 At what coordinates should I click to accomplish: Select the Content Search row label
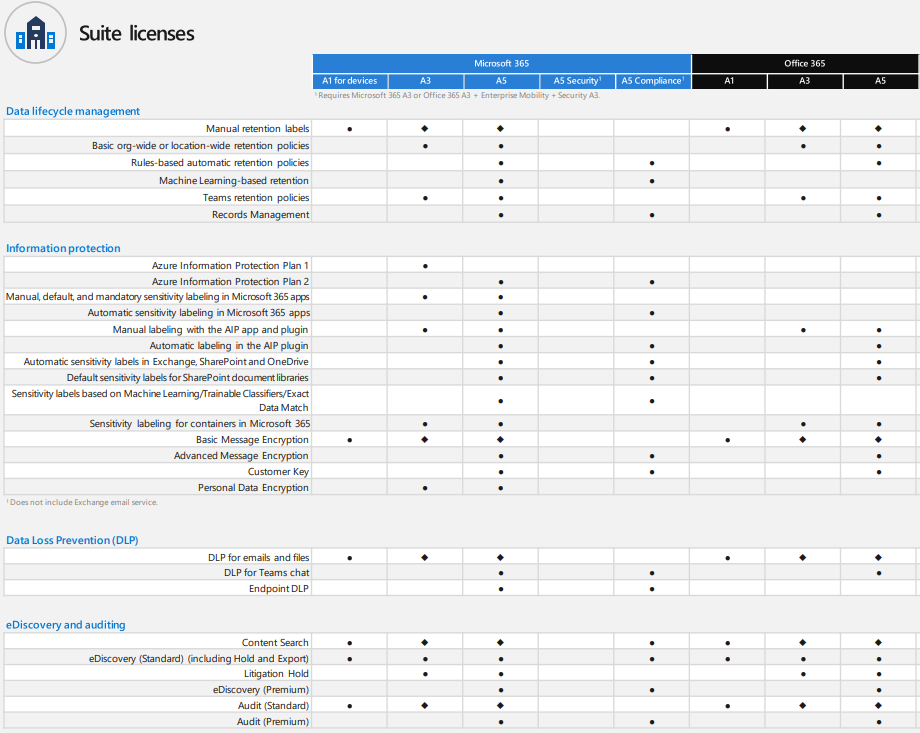tap(275, 643)
